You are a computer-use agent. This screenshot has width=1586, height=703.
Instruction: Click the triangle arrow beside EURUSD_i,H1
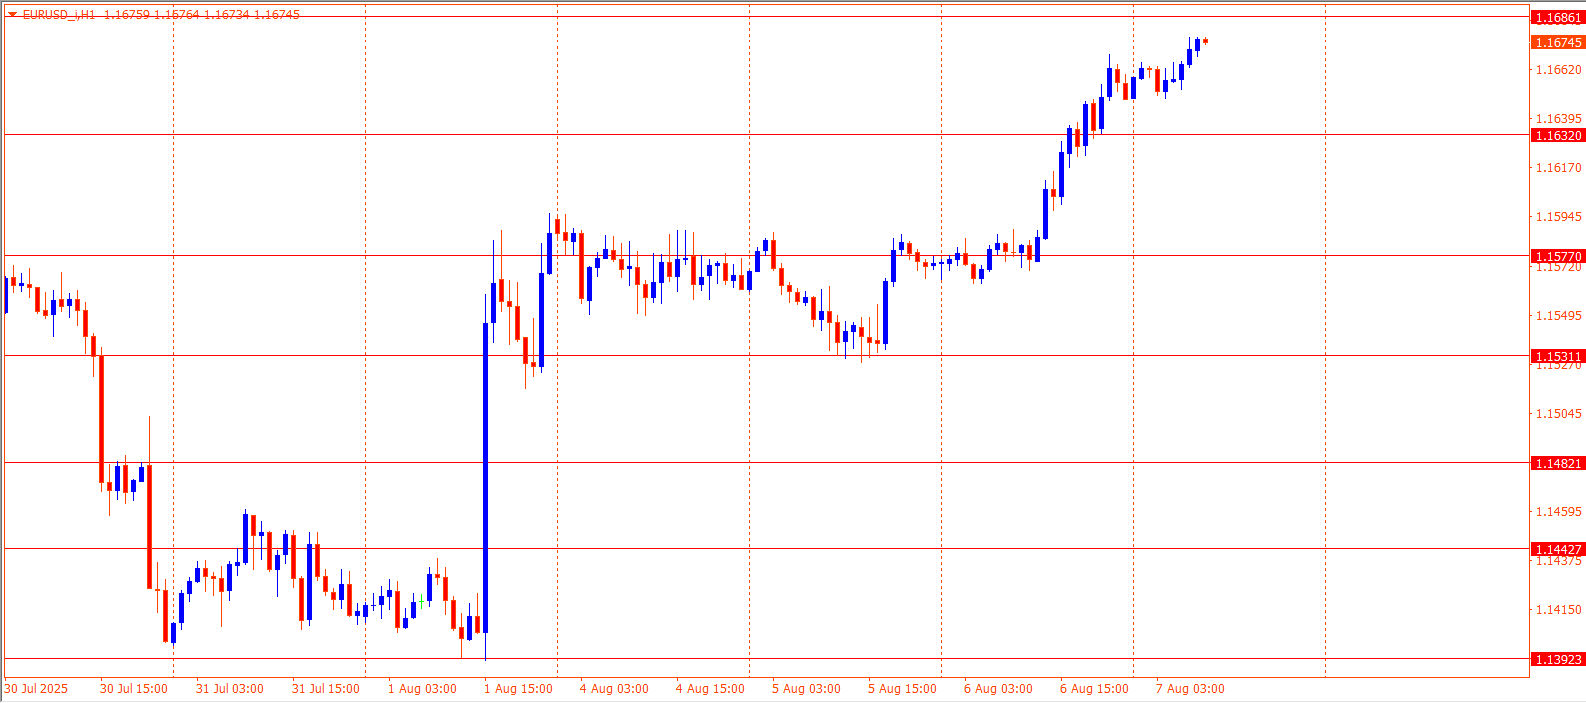[12, 15]
